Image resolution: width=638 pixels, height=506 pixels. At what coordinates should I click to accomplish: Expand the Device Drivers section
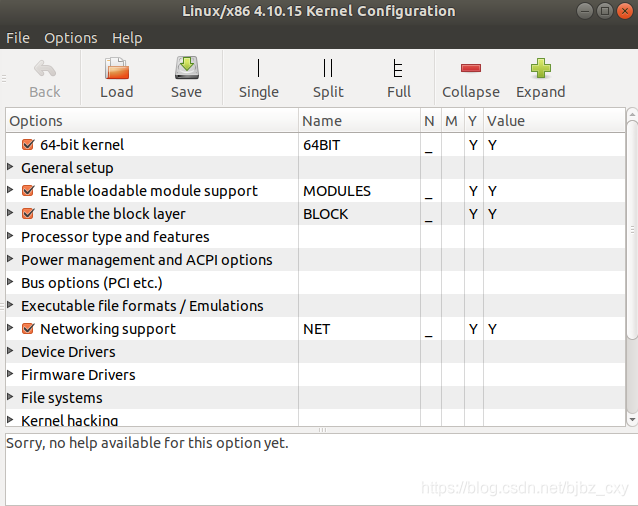(x=11, y=351)
